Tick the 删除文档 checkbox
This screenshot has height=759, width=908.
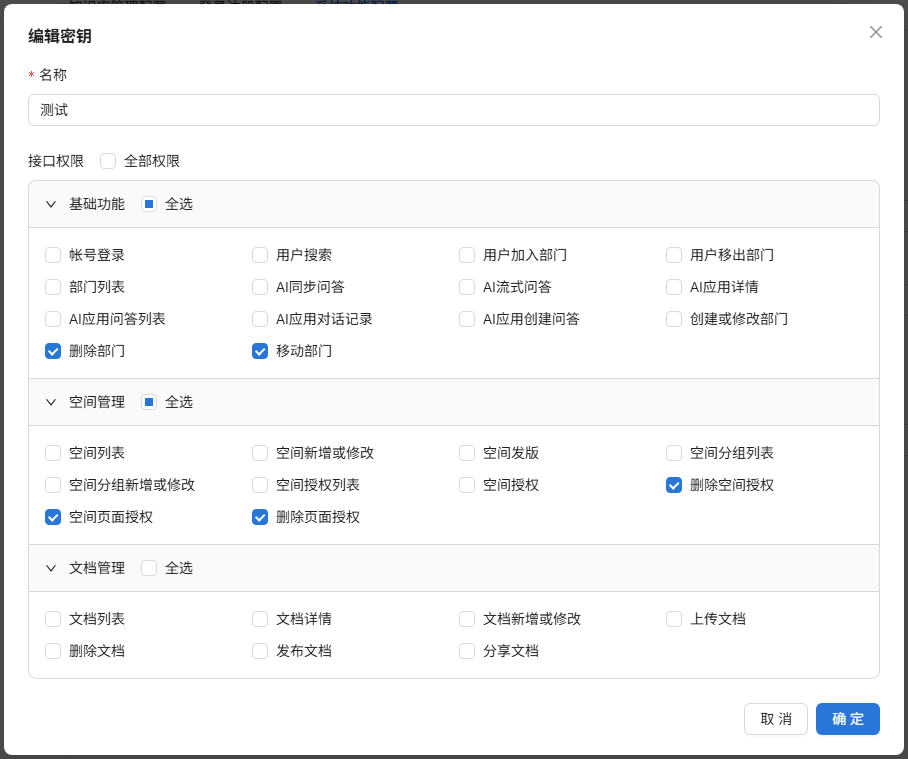[x=53, y=651]
